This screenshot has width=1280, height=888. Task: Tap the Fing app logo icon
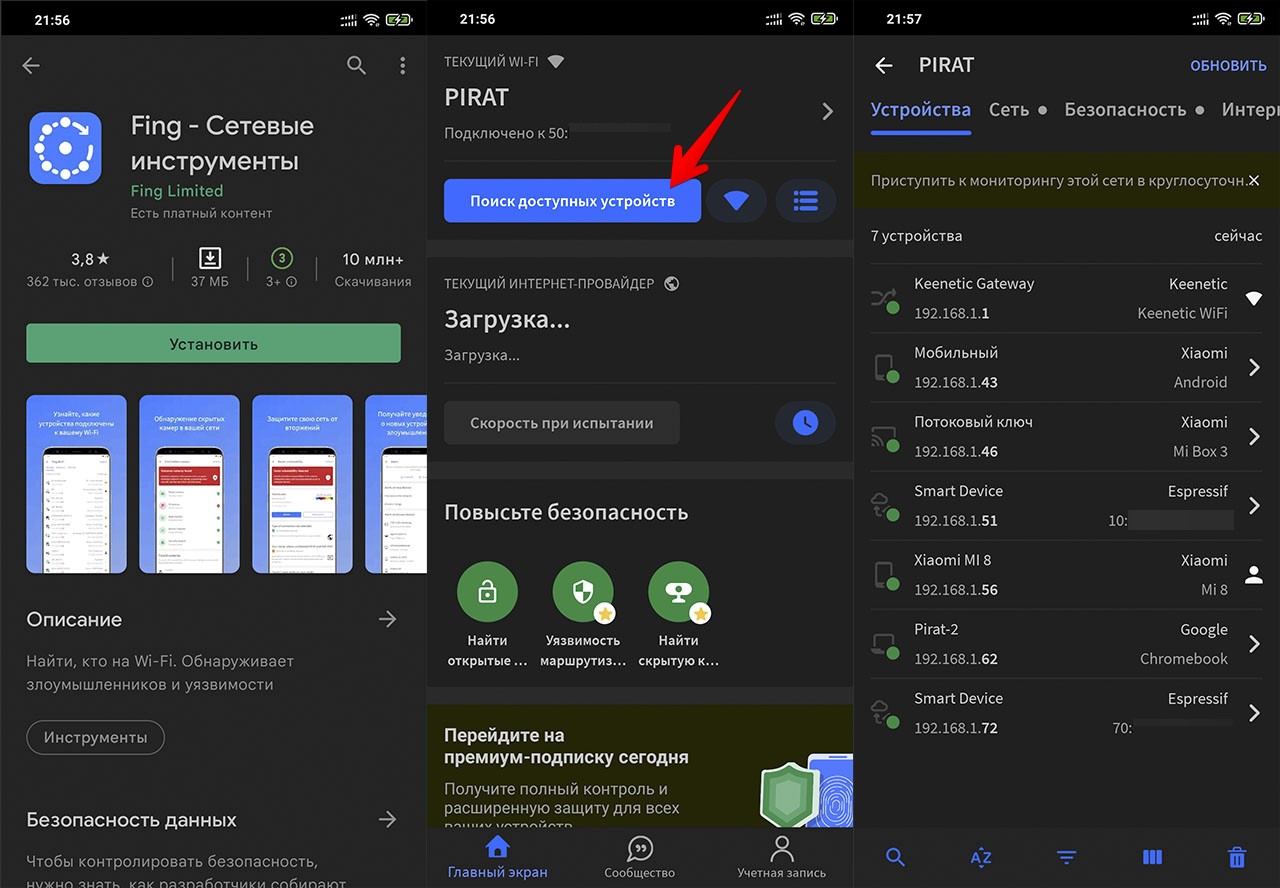(65, 148)
